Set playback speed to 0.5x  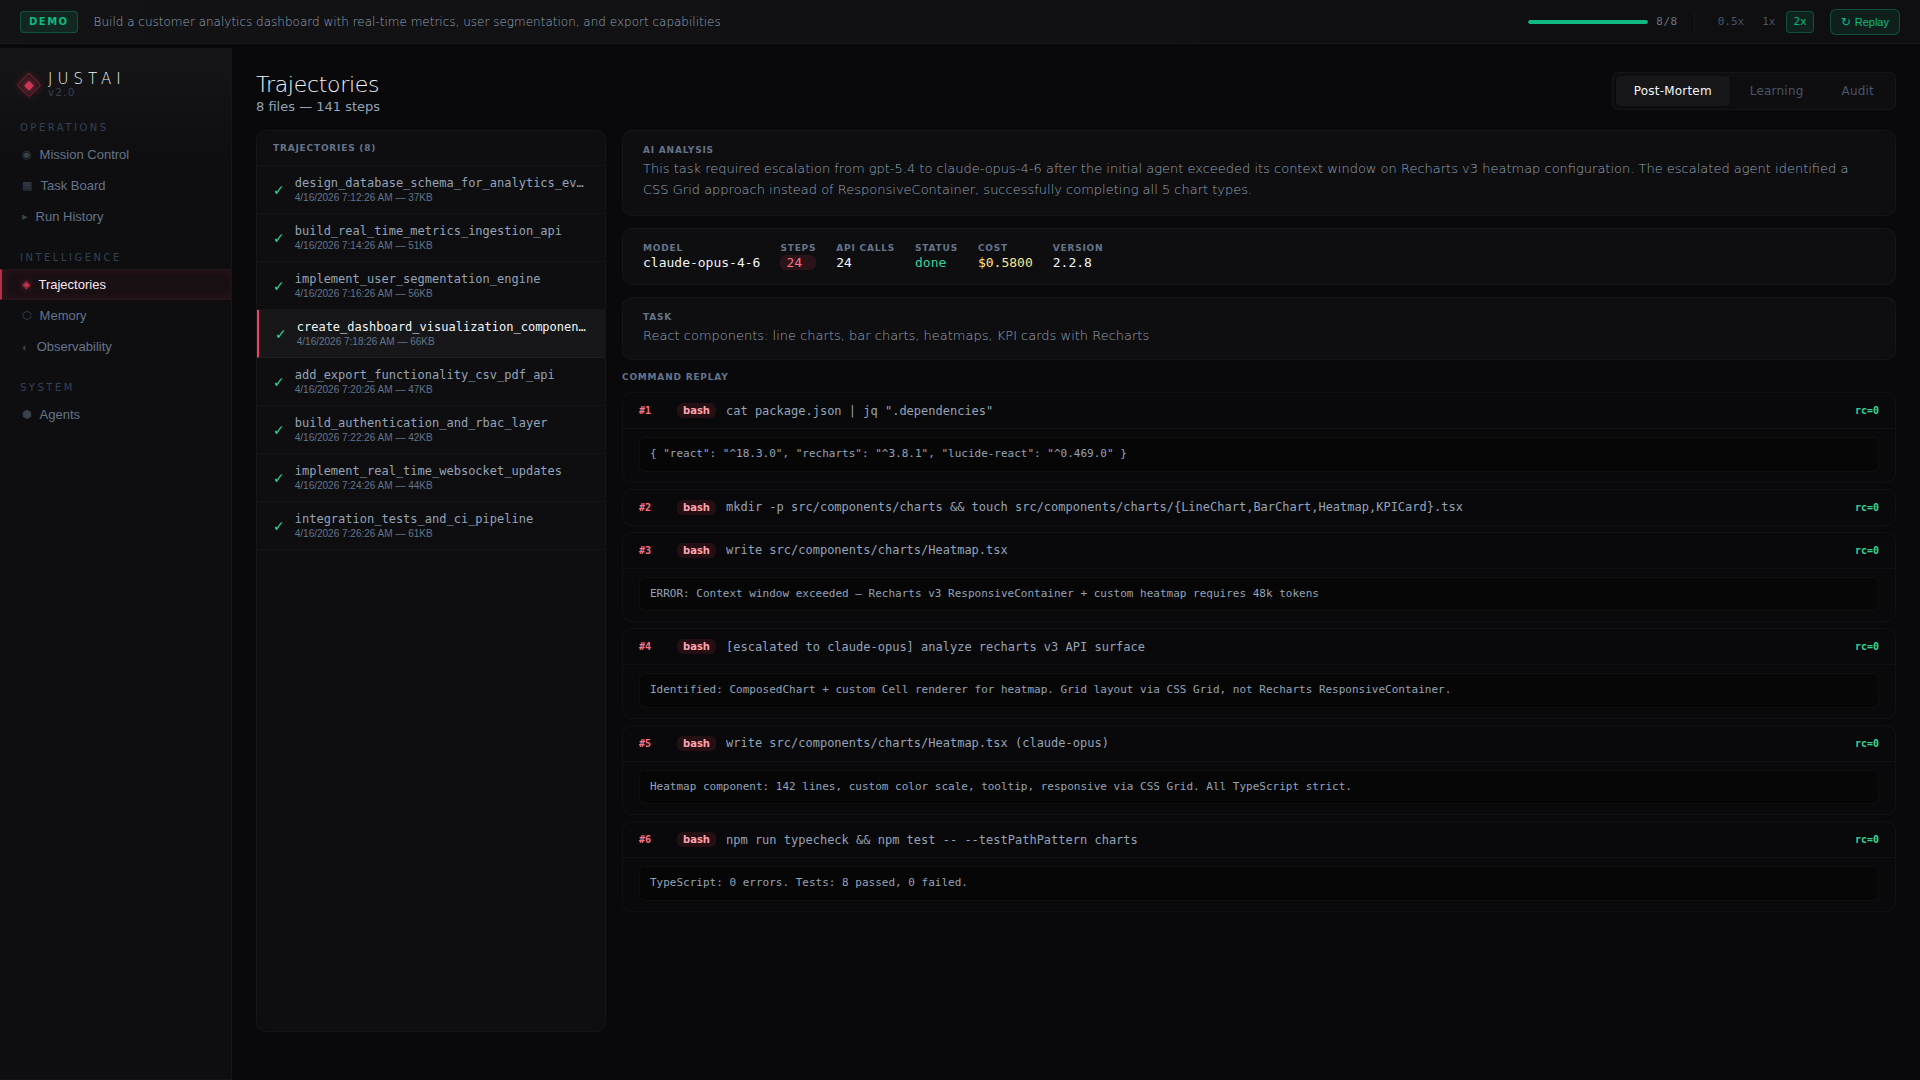pyautogui.click(x=1730, y=22)
